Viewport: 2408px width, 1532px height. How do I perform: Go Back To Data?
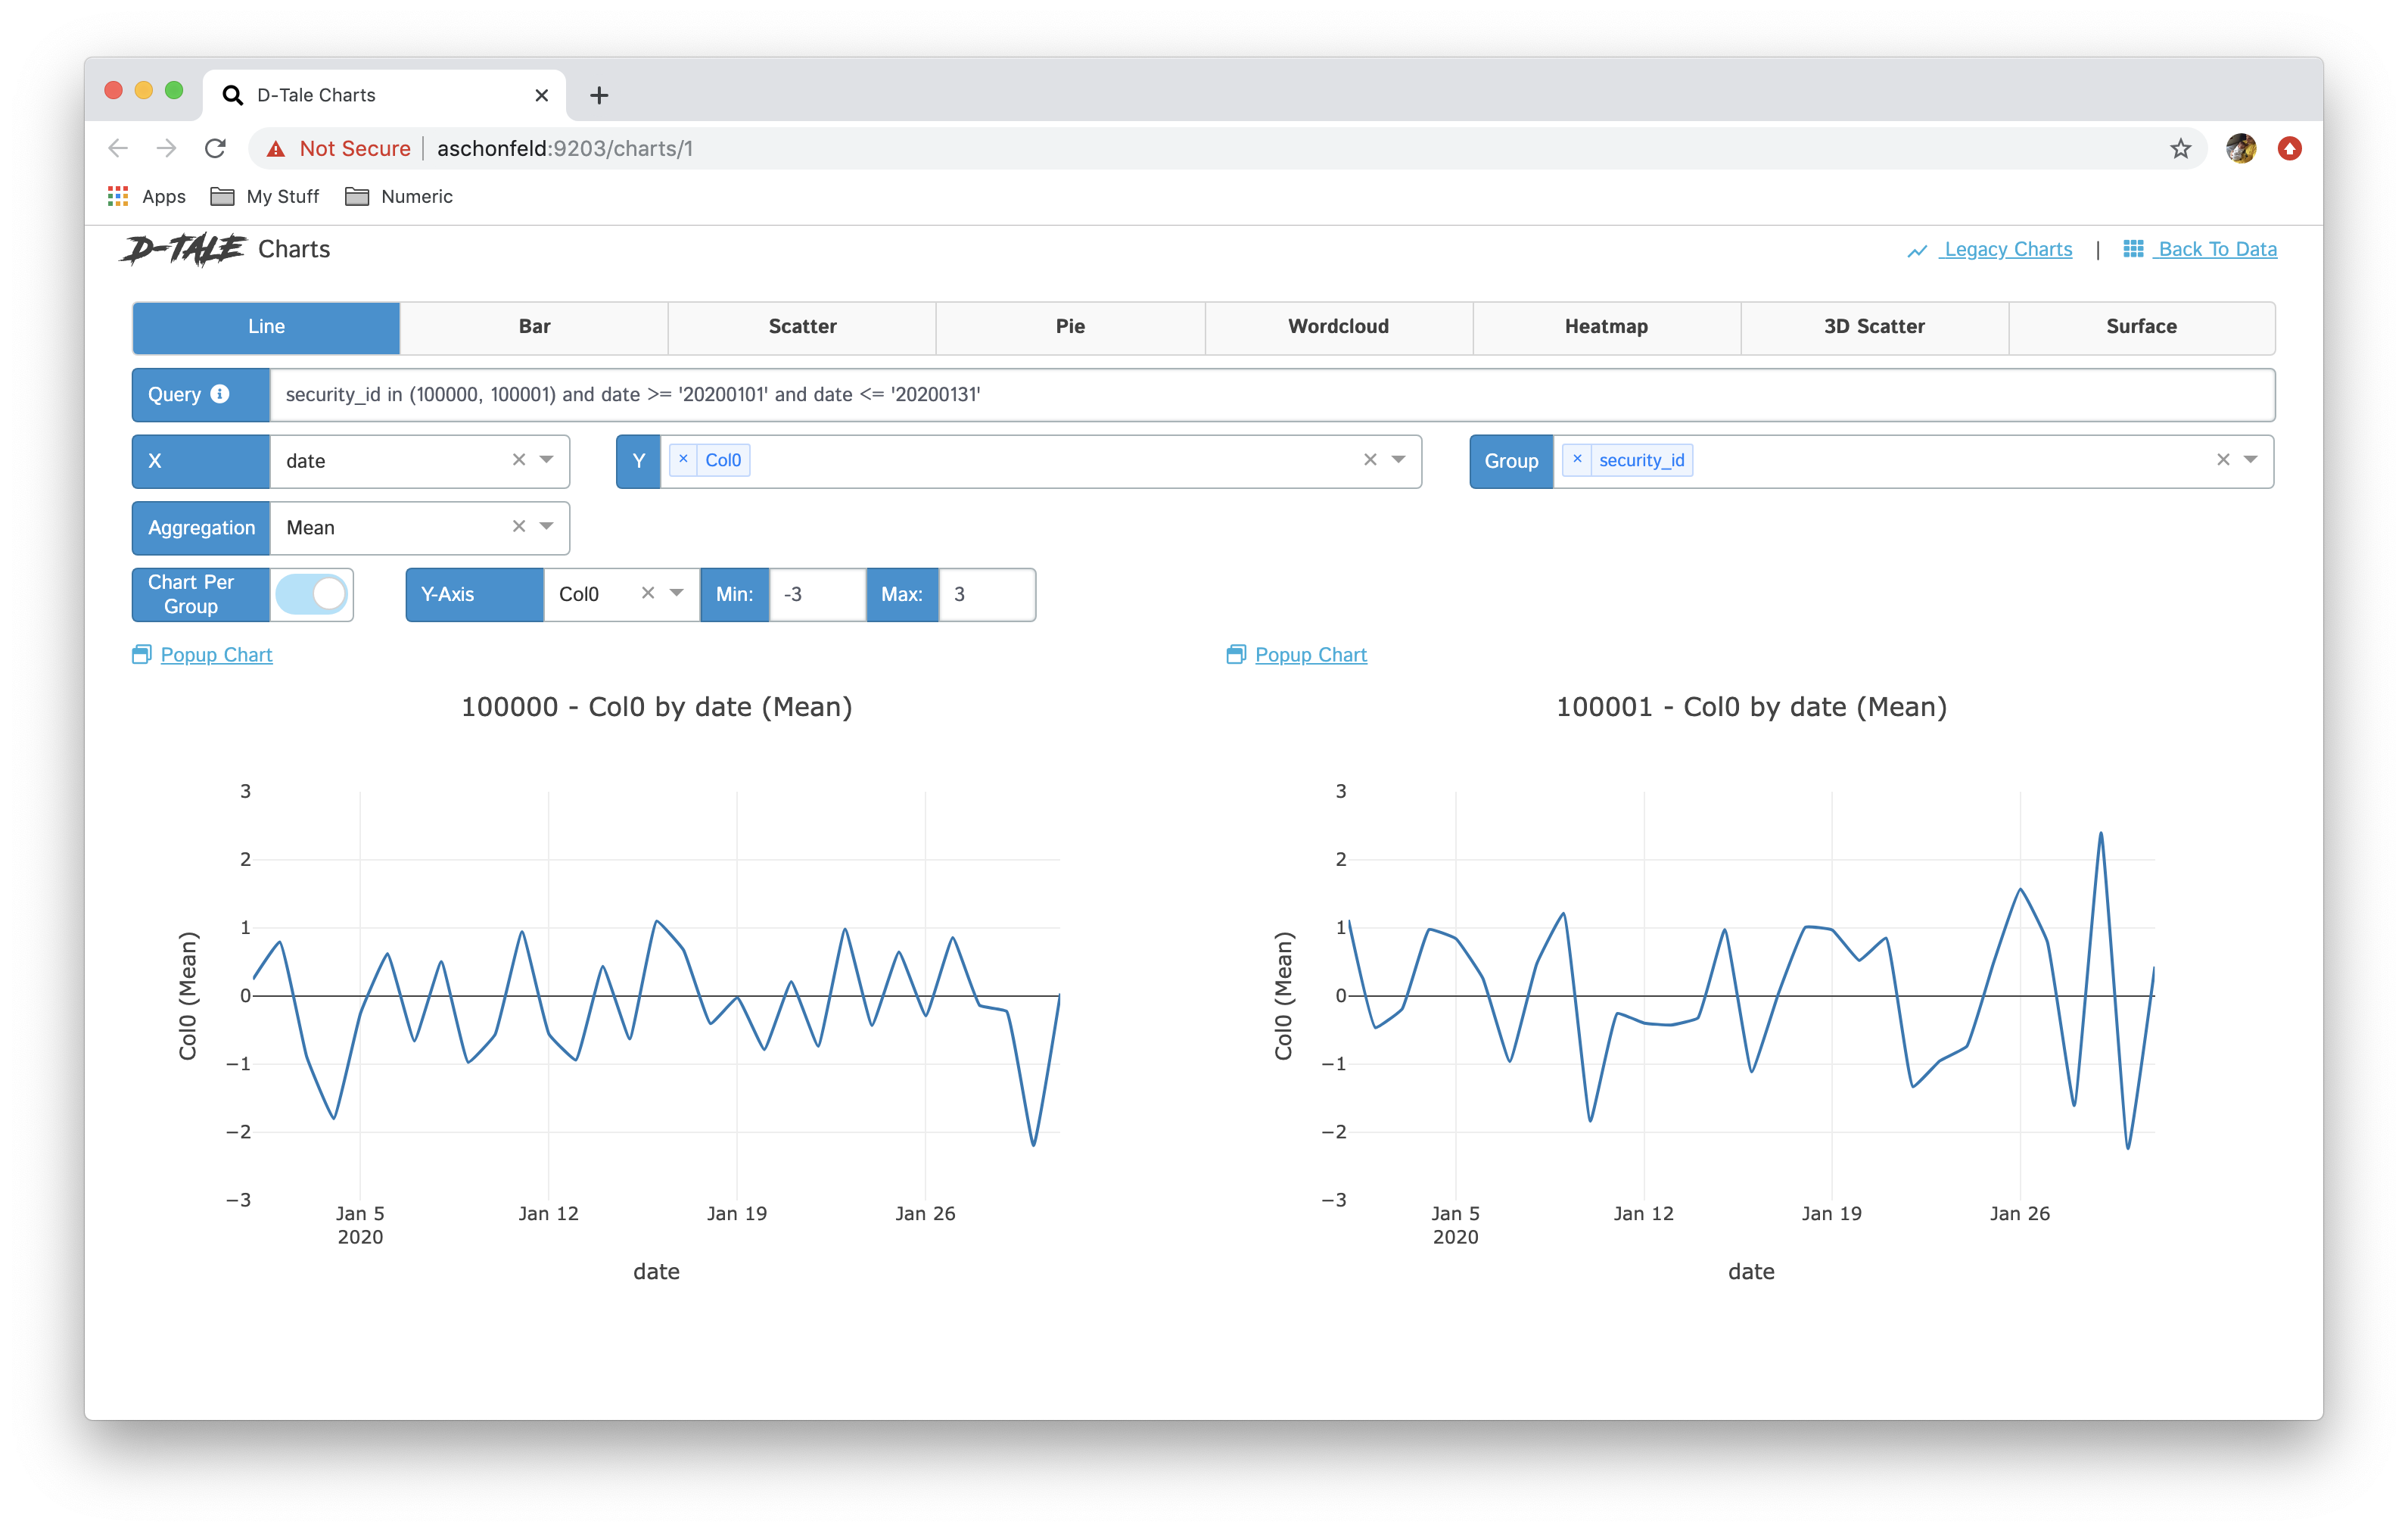[2216, 249]
